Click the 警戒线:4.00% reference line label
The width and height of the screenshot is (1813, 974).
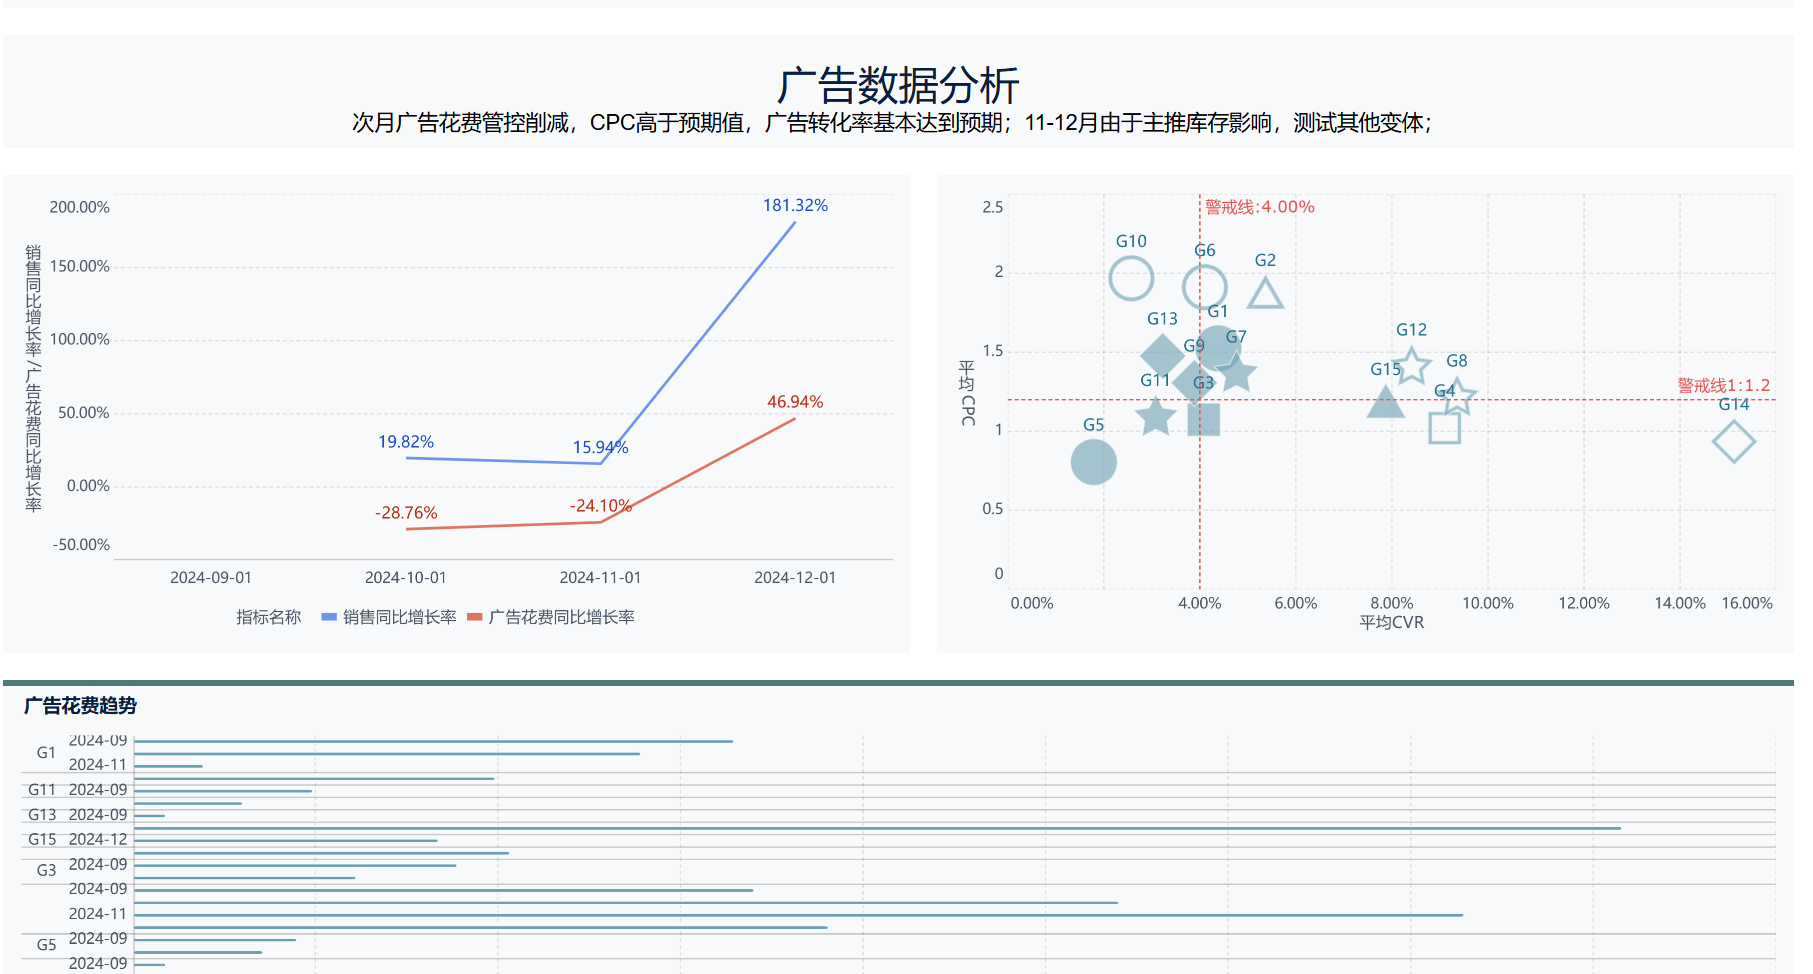(1259, 207)
